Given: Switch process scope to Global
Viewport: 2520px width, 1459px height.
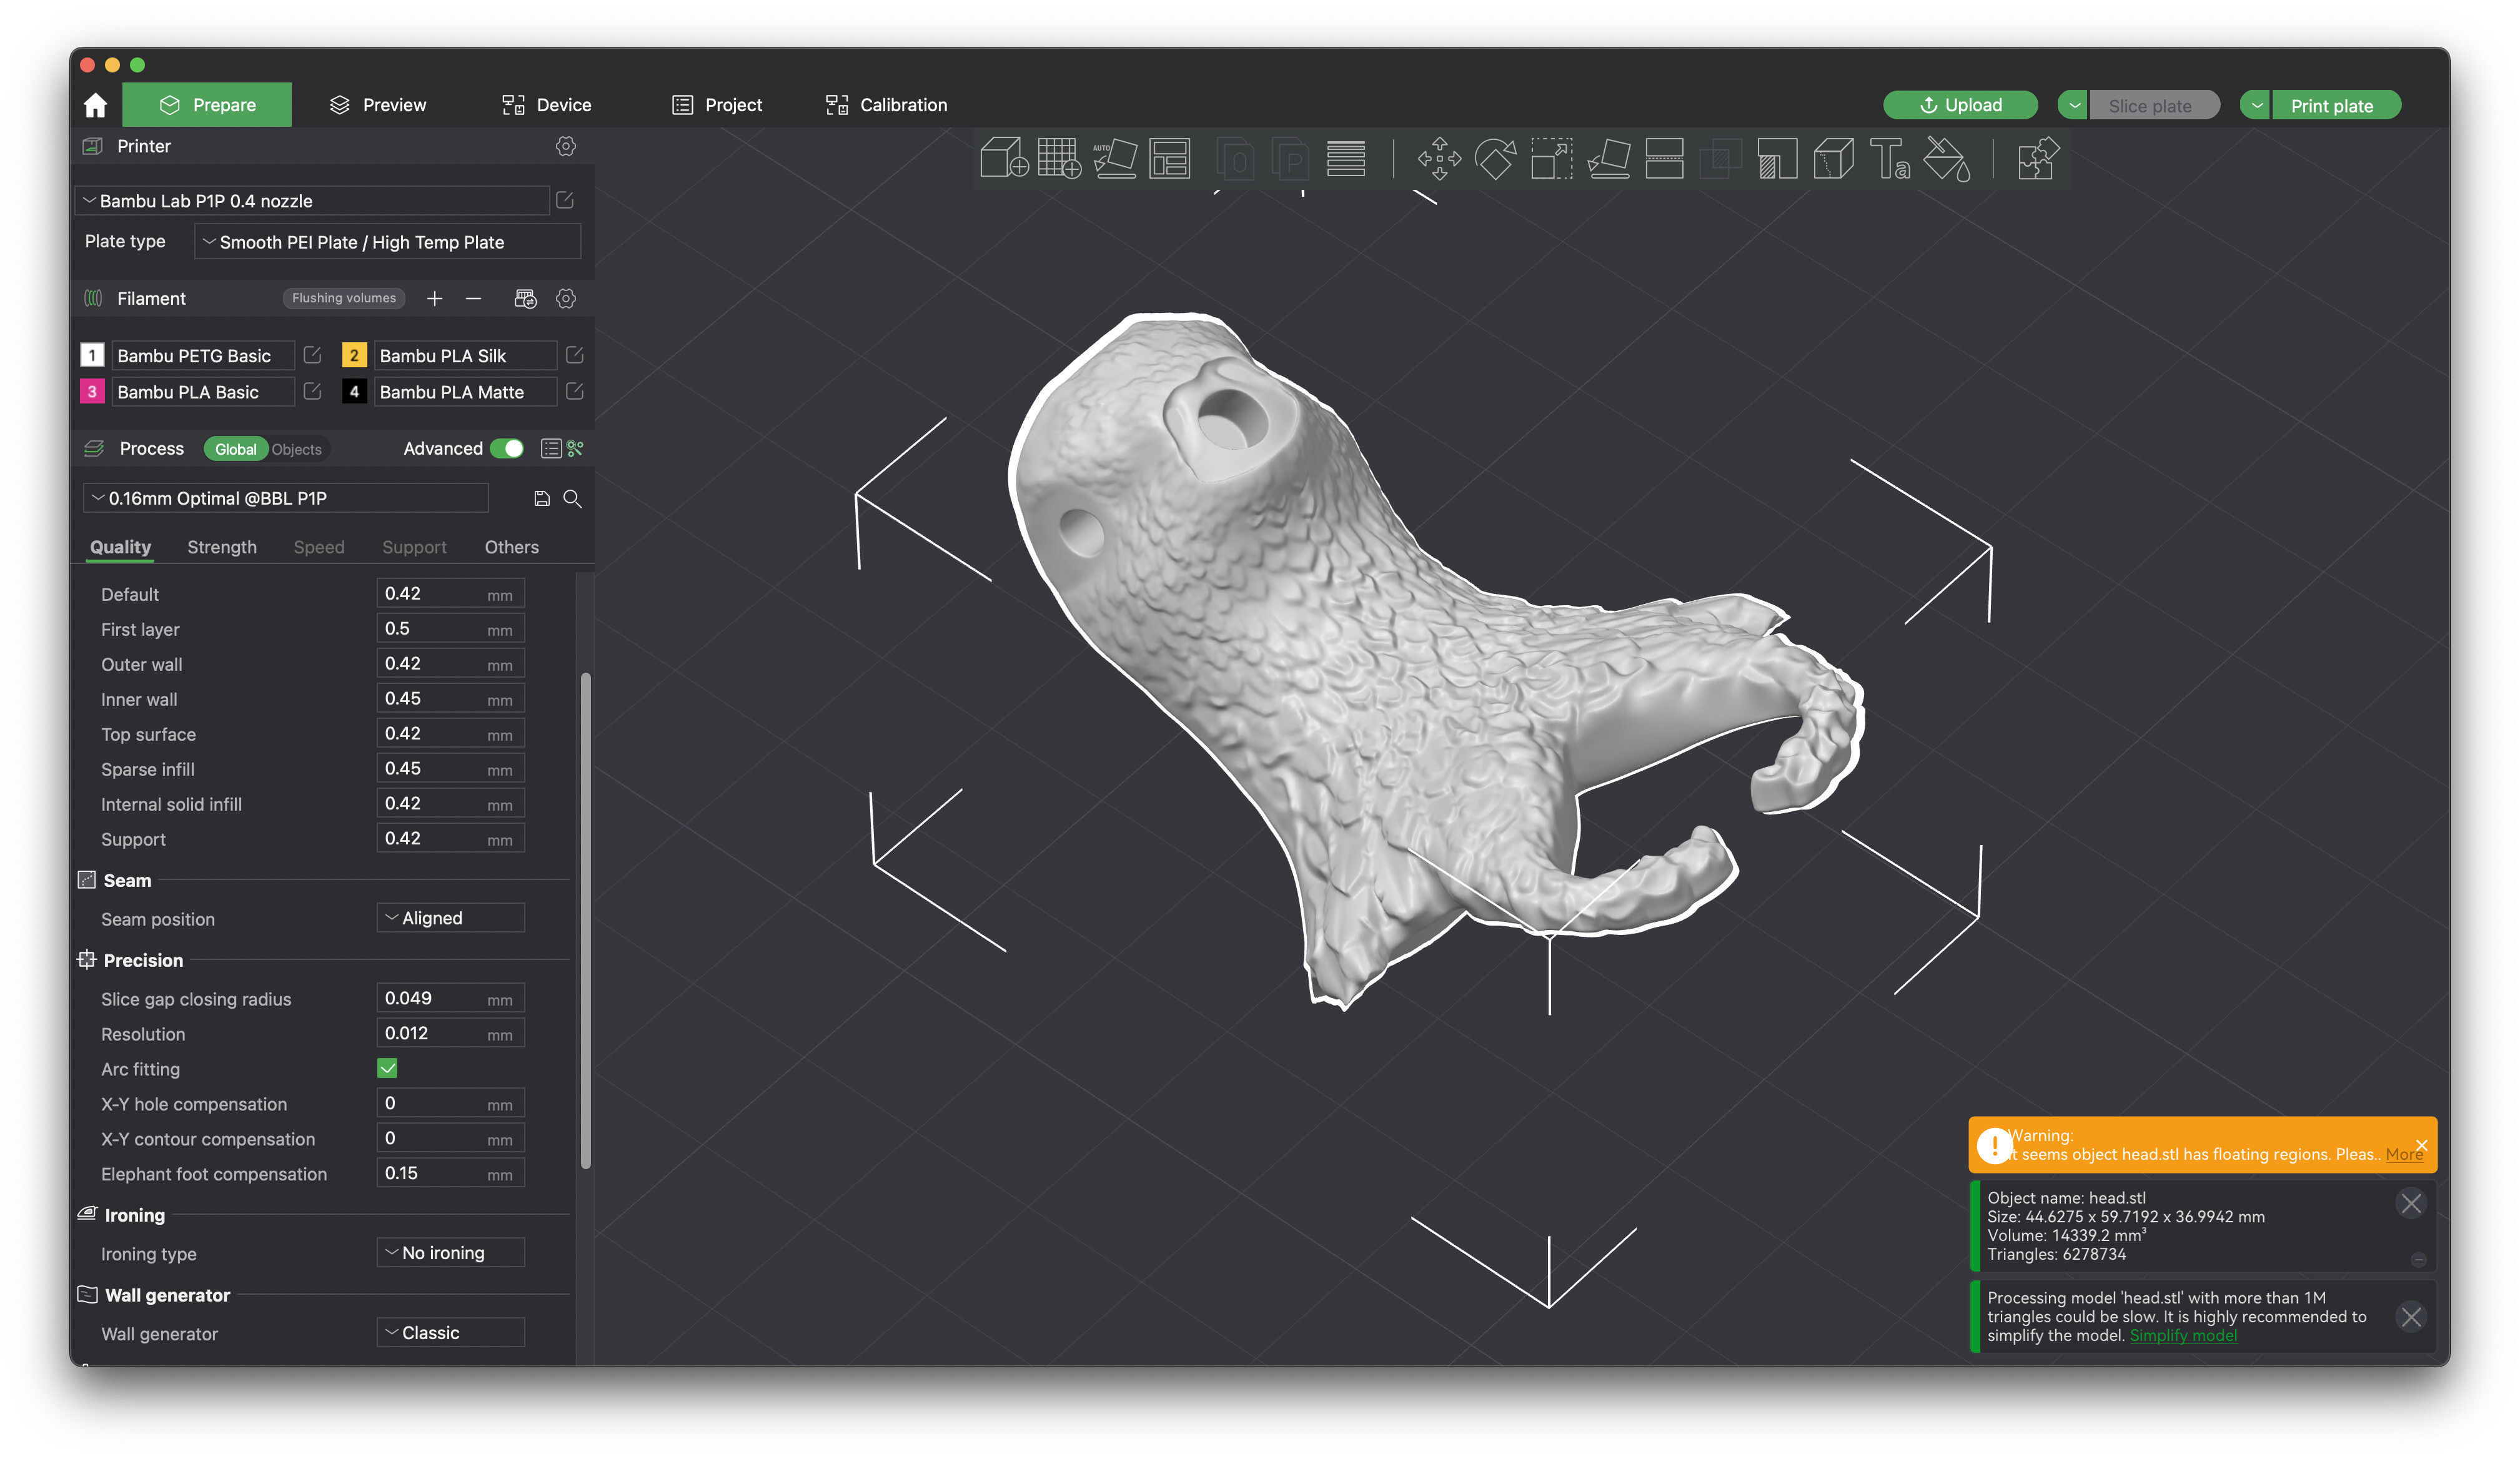Looking at the screenshot, I should point(236,449).
